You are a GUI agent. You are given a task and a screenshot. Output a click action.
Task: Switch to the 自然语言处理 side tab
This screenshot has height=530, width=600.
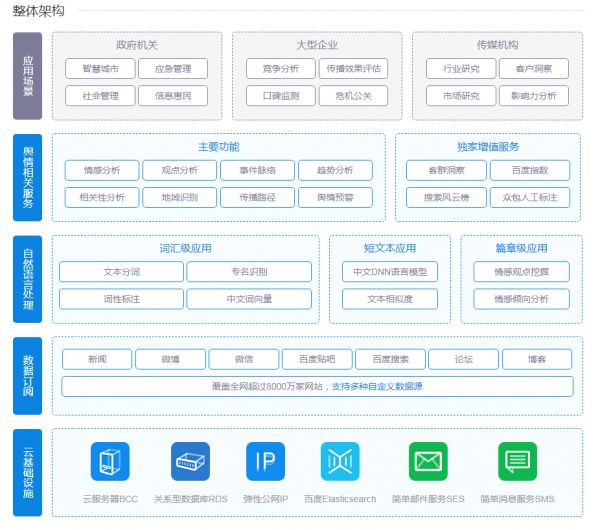(28, 279)
